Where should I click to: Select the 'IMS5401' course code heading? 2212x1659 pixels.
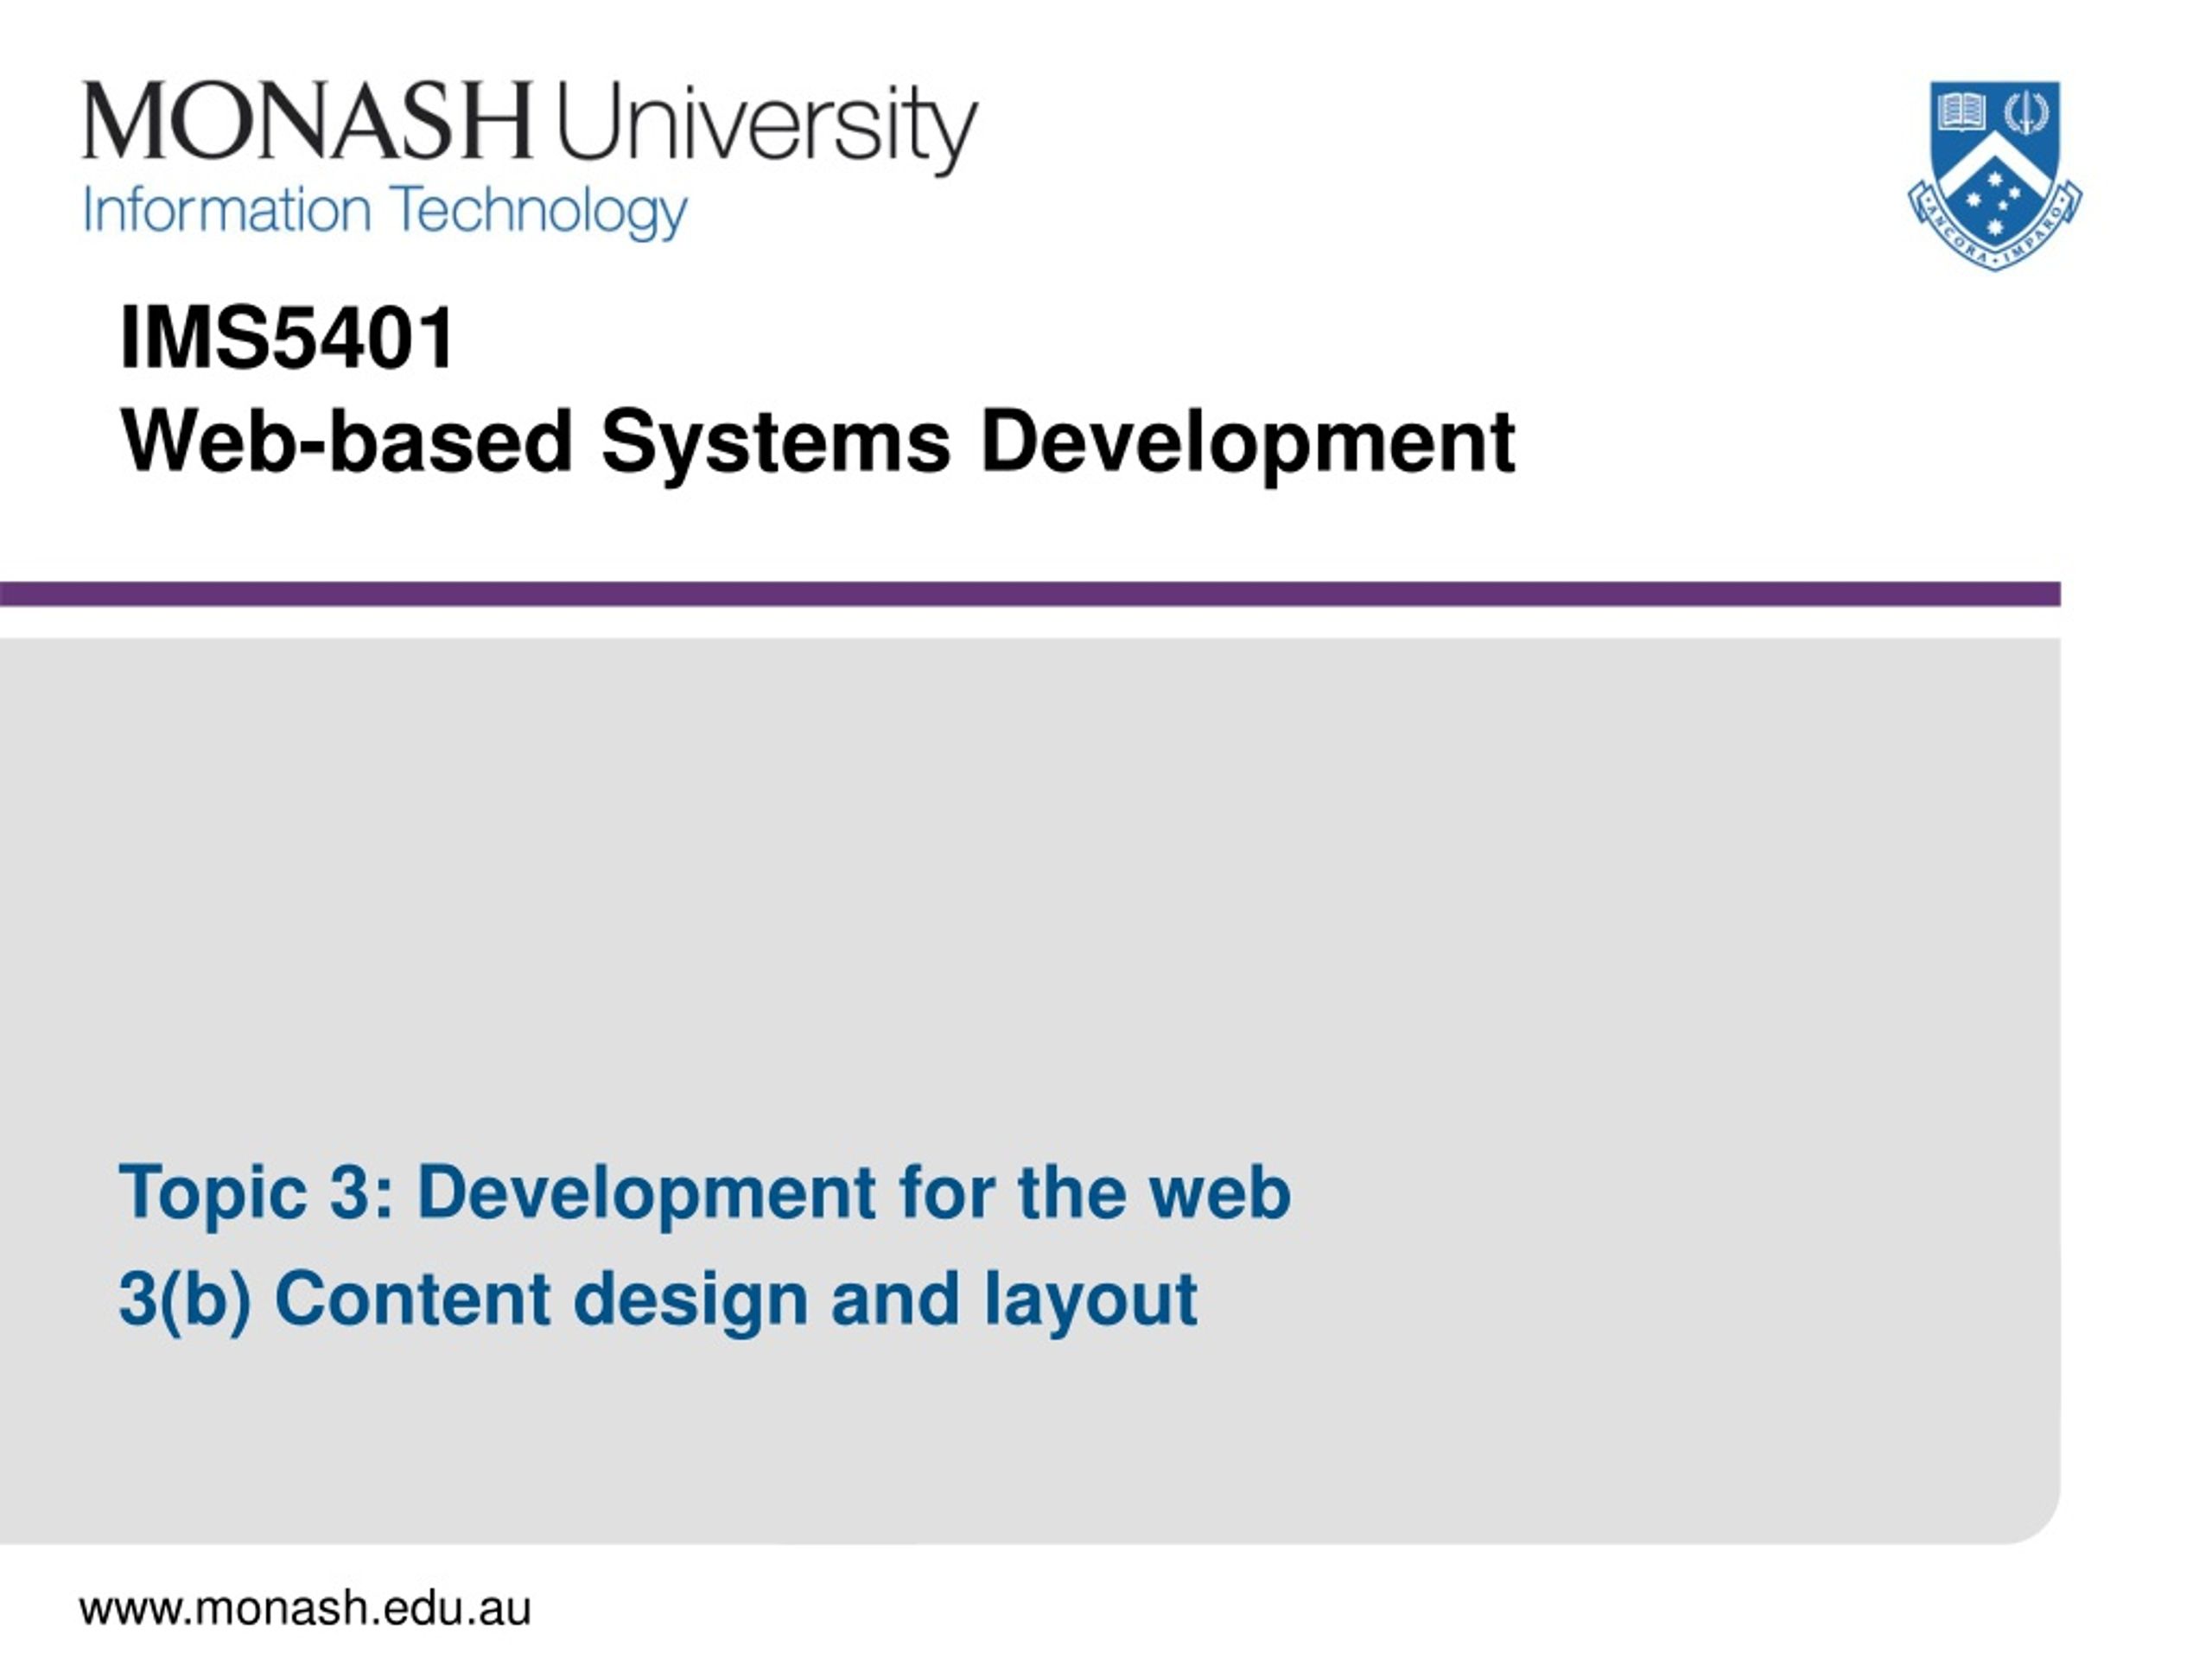click(287, 338)
